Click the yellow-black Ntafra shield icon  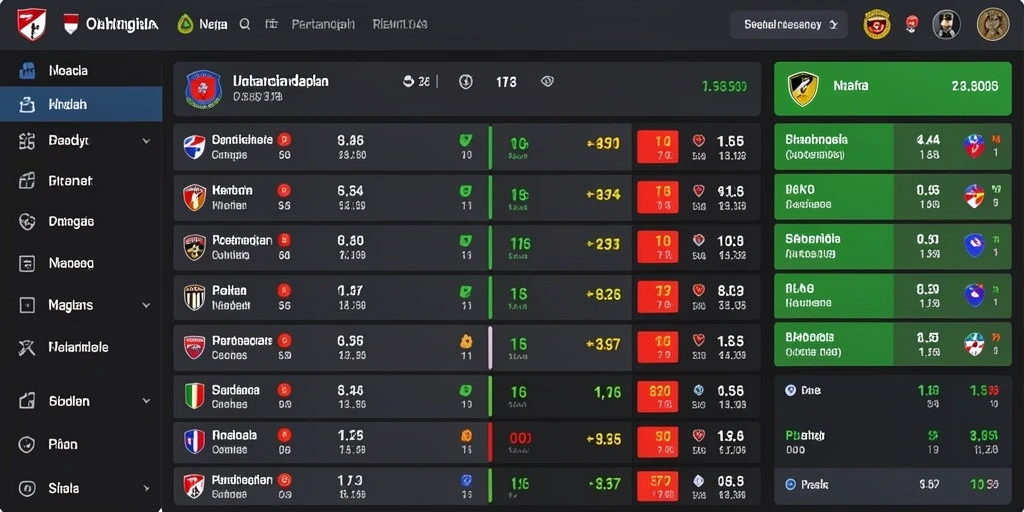click(803, 88)
